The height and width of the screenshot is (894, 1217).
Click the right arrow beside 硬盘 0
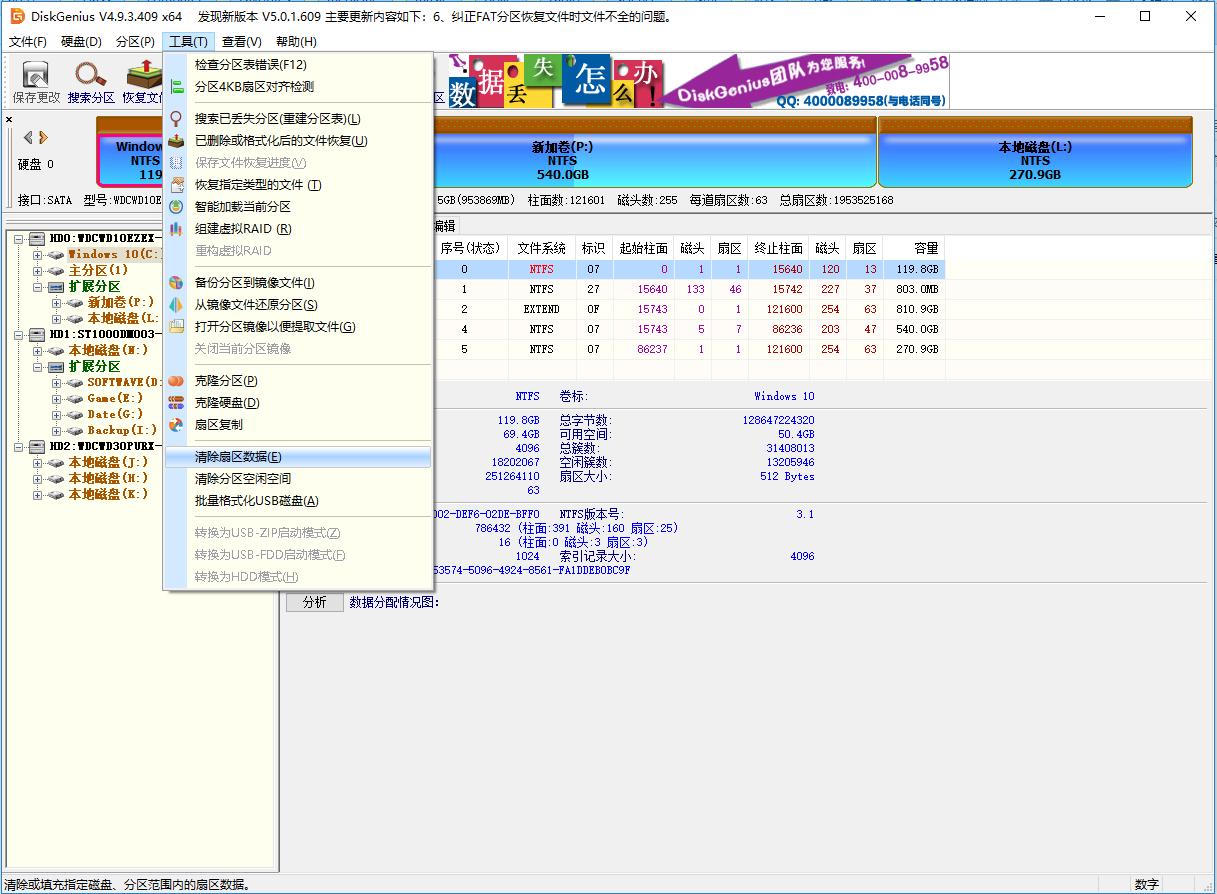point(44,137)
